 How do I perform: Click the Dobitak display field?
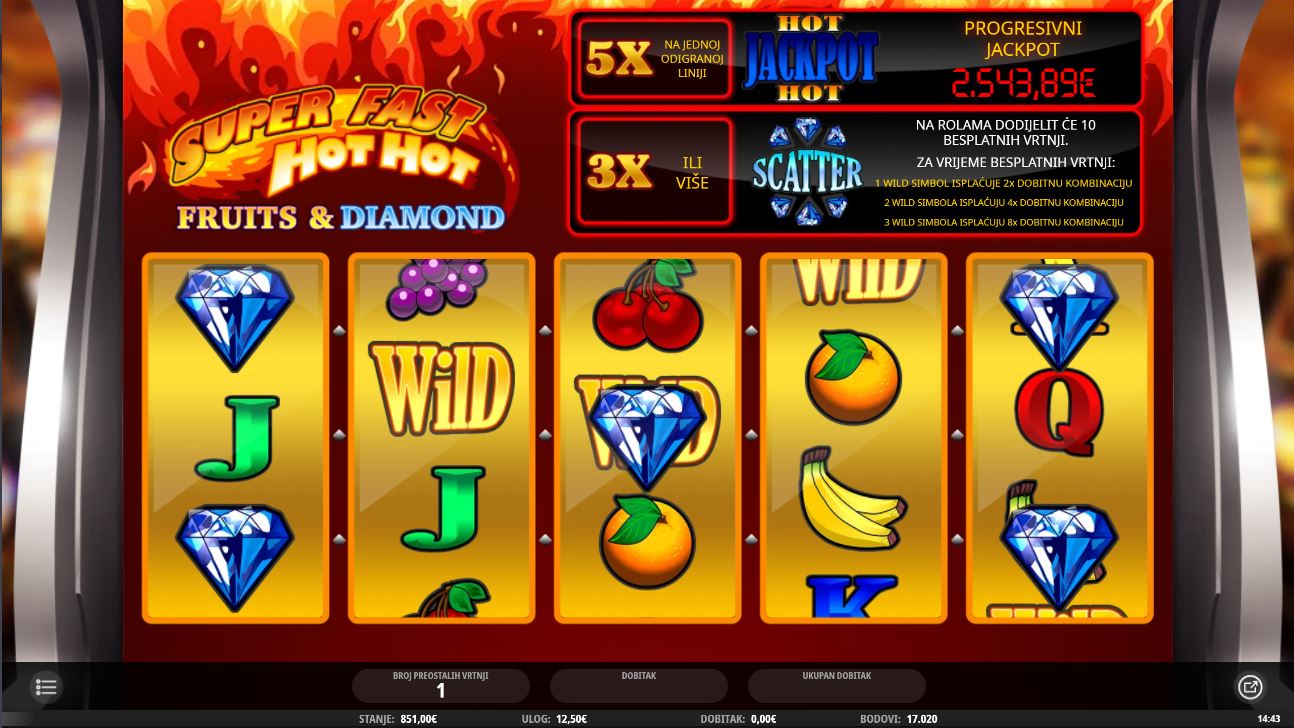639,685
